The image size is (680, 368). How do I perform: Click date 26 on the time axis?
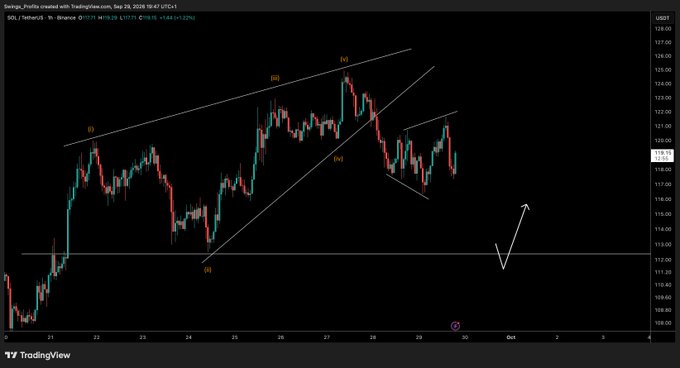pyautogui.click(x=281, y=337)
